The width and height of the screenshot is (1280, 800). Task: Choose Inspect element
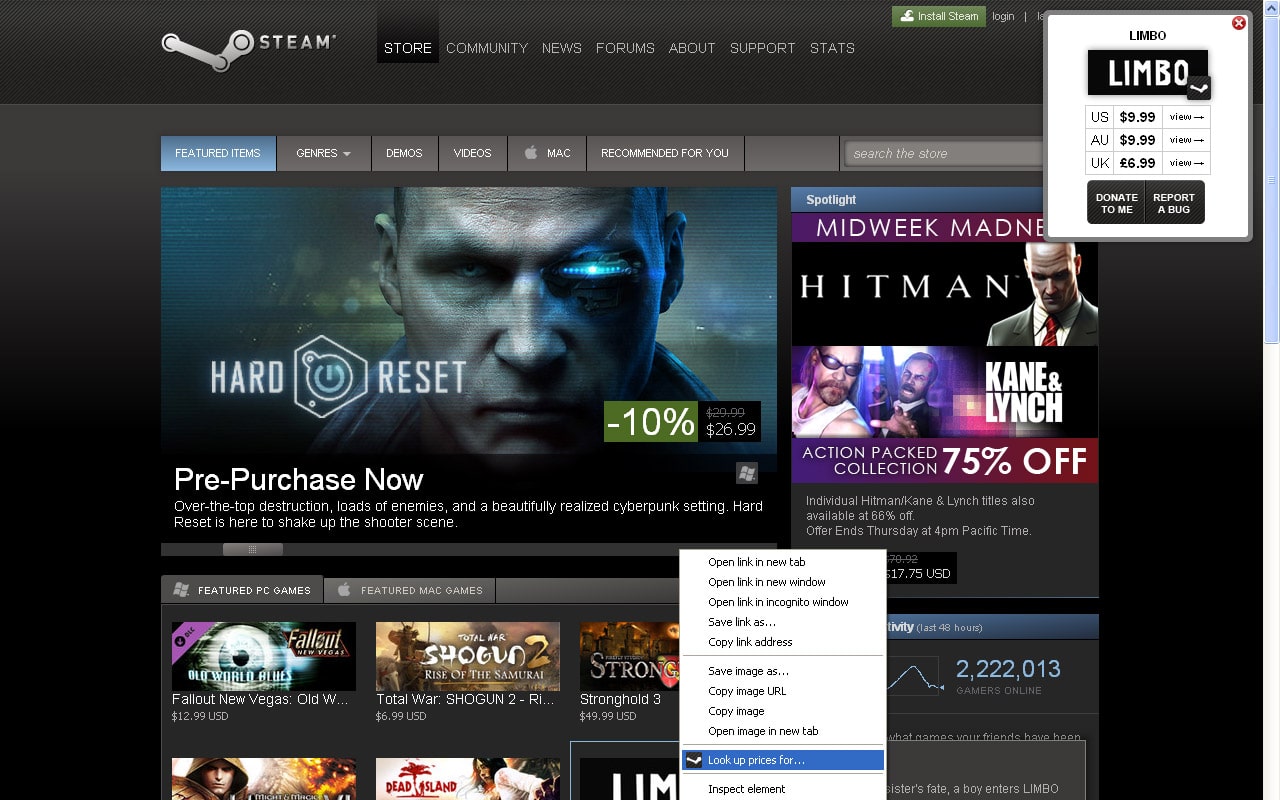point(783,789)
